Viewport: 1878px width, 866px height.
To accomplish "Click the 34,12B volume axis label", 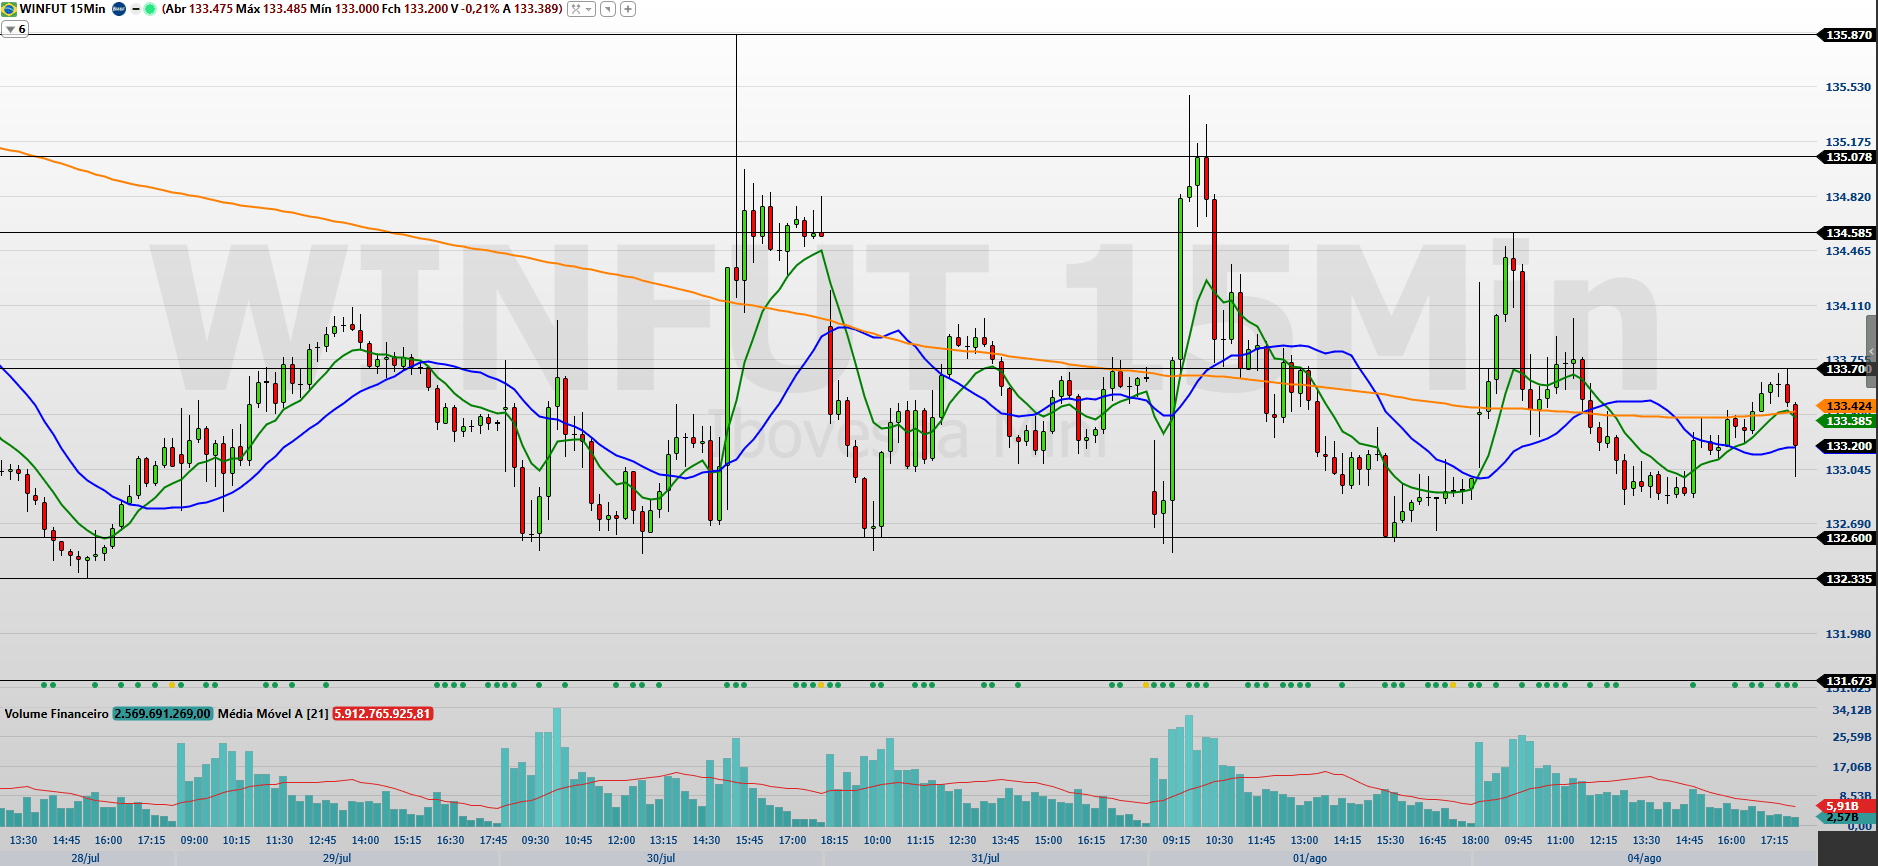I will point(1851,710).
